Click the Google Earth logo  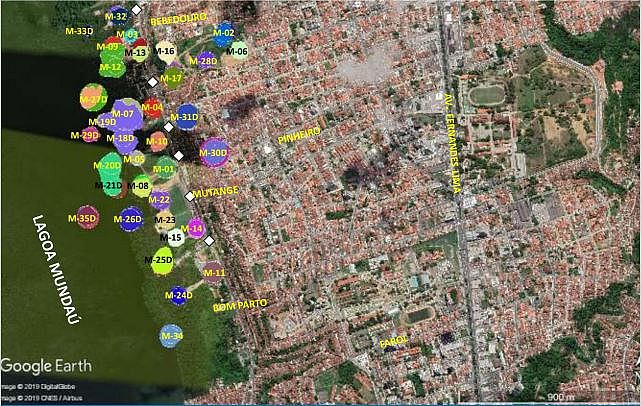46,365
